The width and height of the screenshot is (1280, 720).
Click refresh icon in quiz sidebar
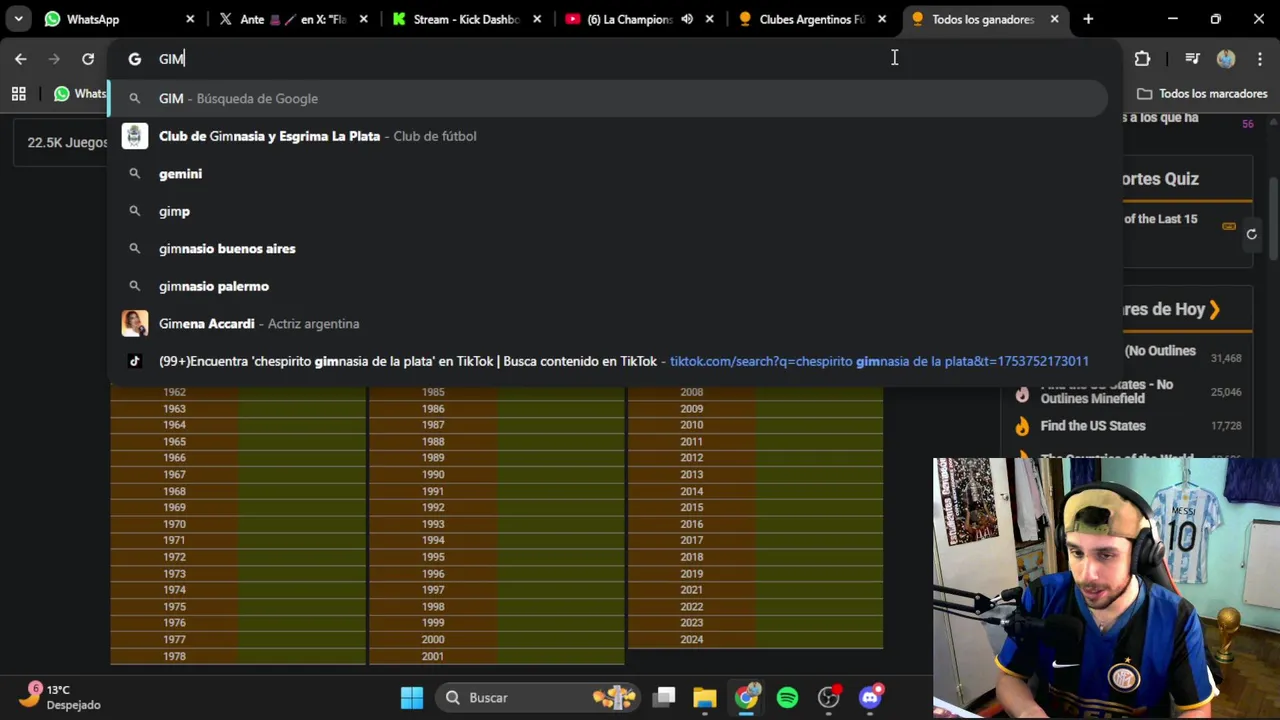[x=1251, y=234]
